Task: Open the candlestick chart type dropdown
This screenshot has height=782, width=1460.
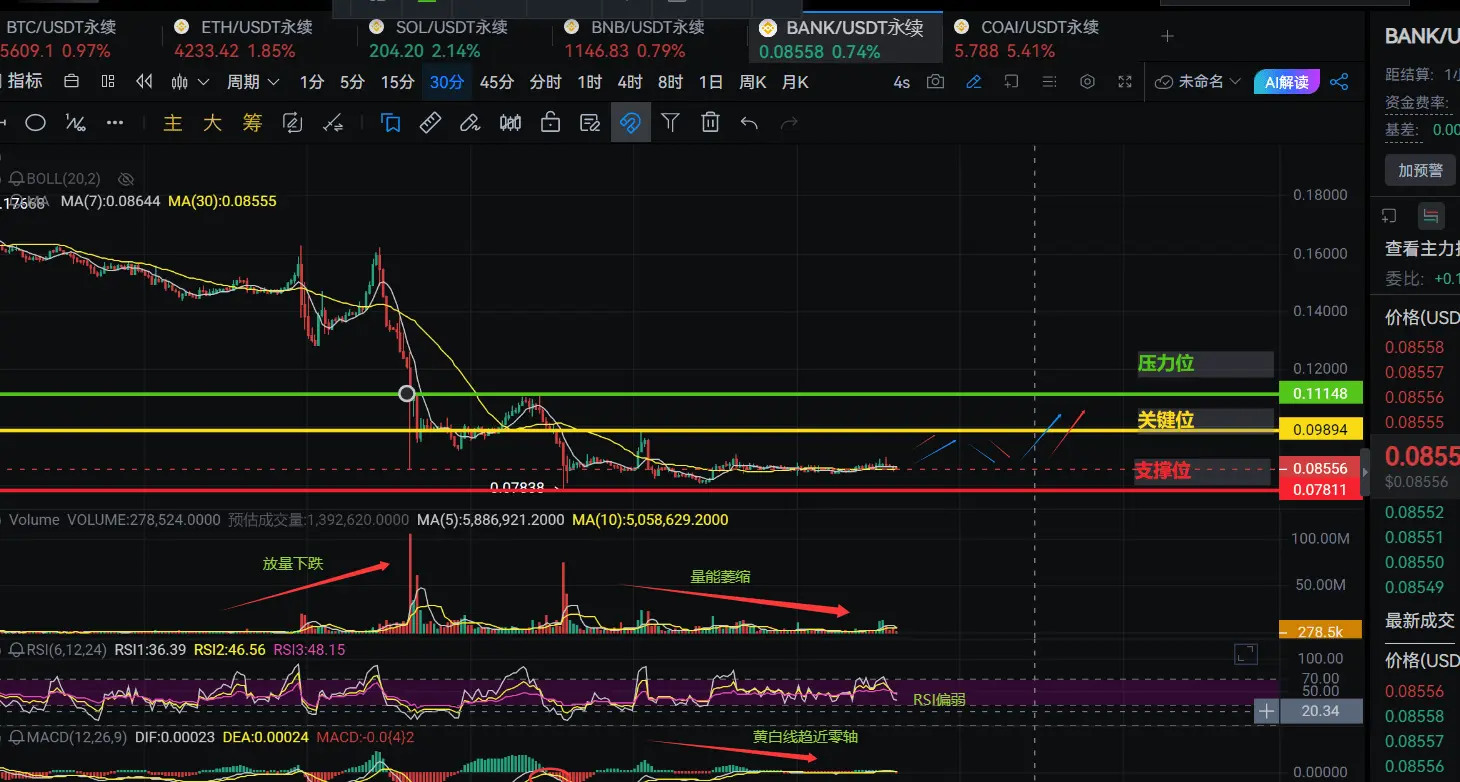Action: coord(190,82)
